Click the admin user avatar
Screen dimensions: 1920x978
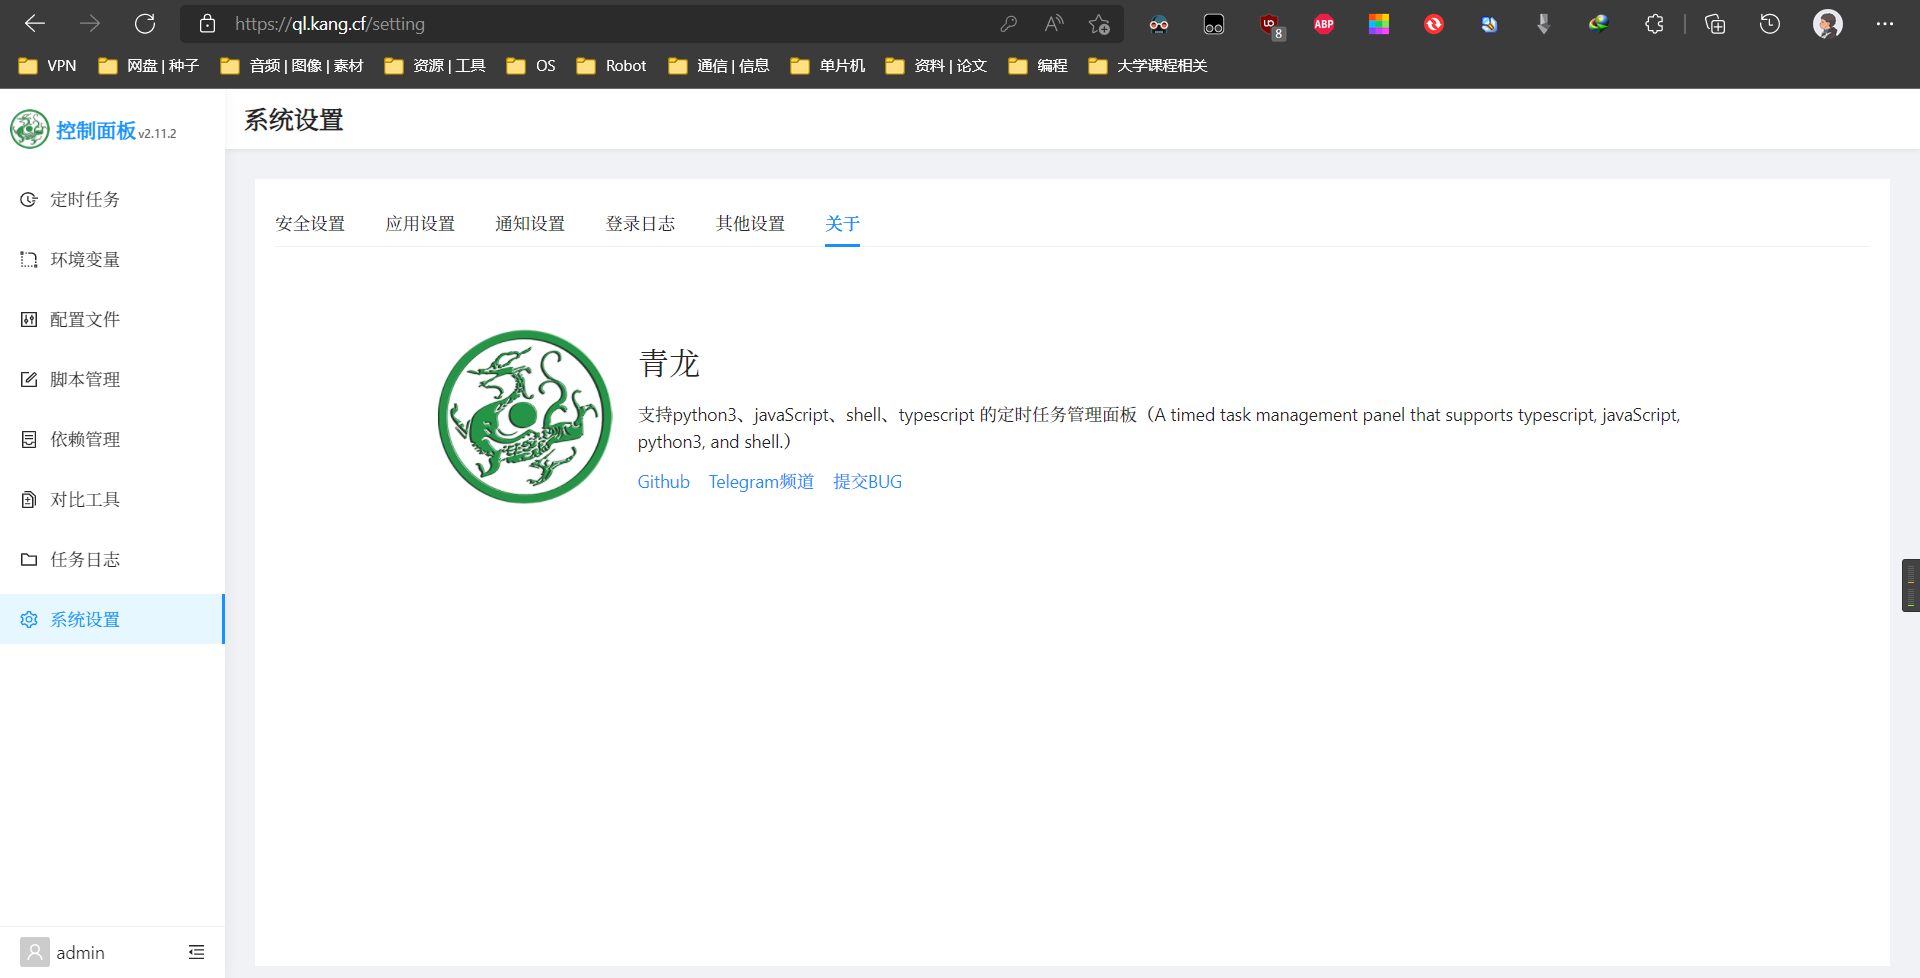click(x=35, y=952)
